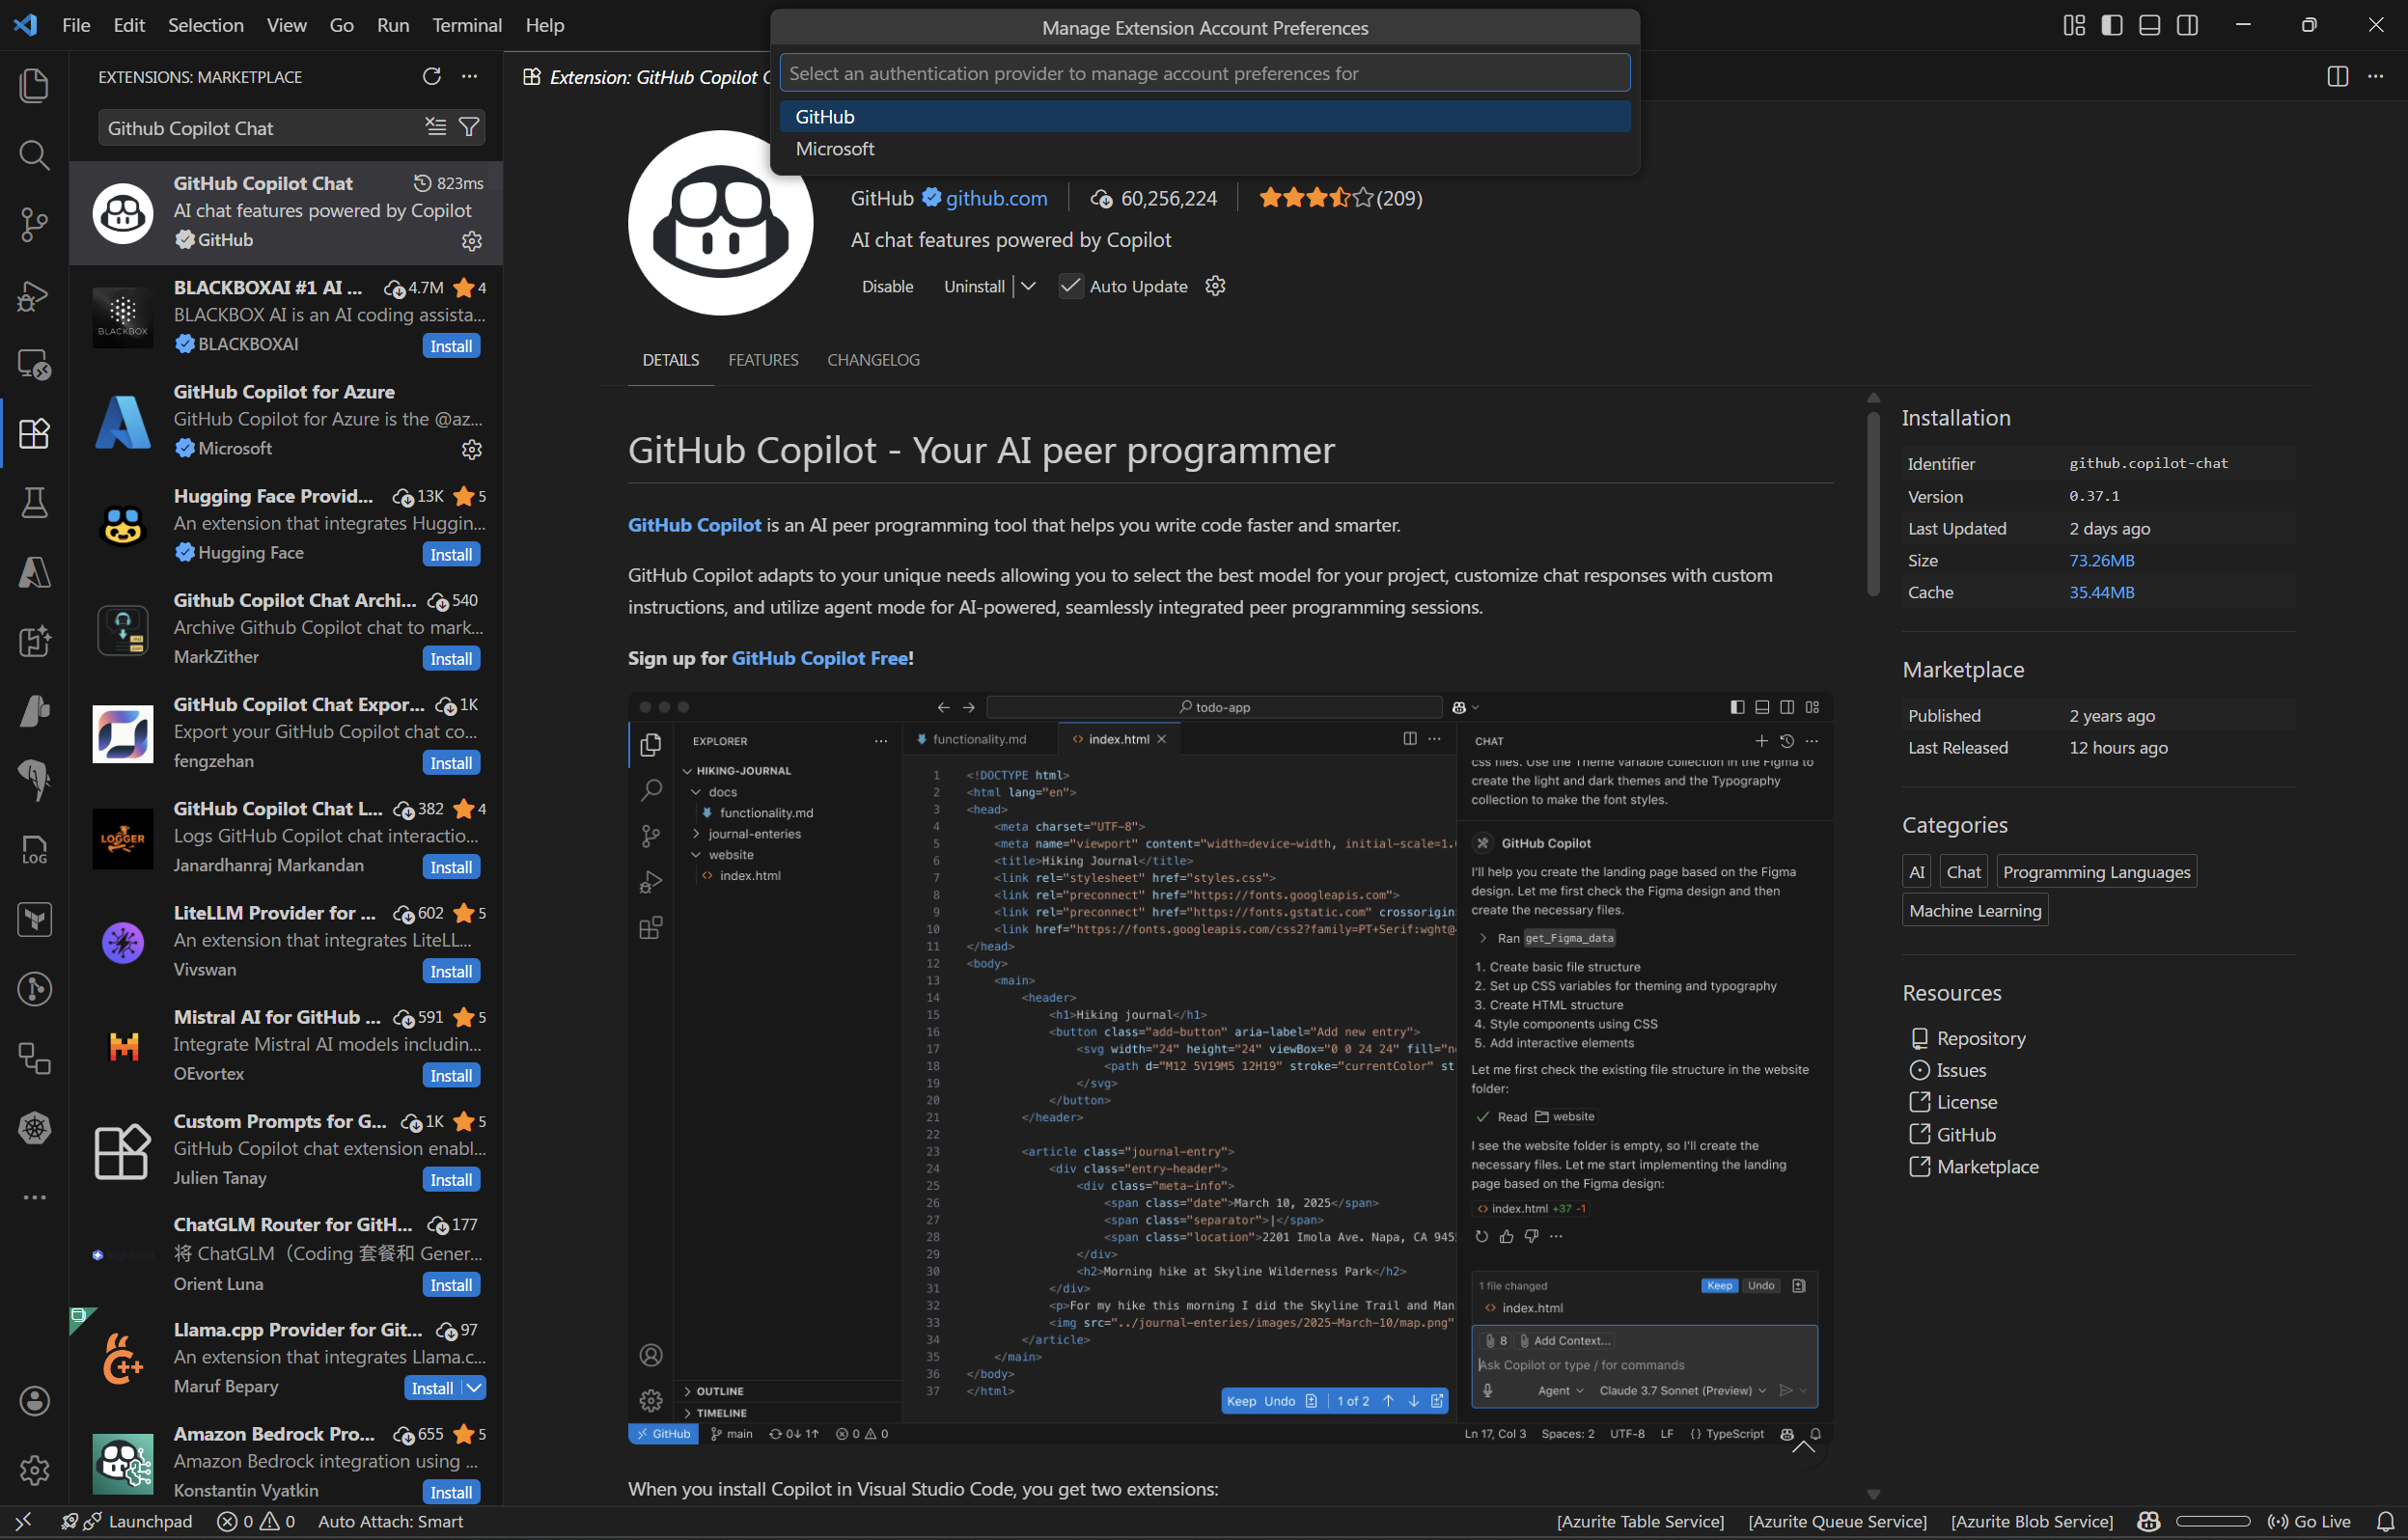Viewport: 2408px width, 1540px height.
Task: Show errors and warnings count in status bar
Action: click(256, 1521)
